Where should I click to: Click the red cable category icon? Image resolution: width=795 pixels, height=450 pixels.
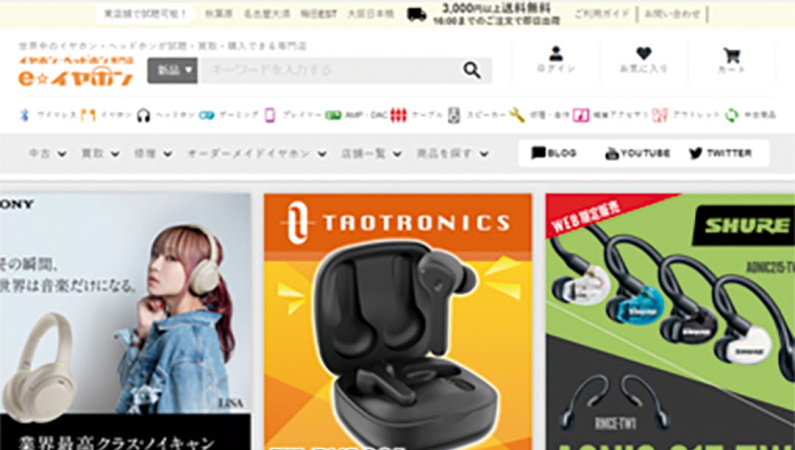(399, 116)
